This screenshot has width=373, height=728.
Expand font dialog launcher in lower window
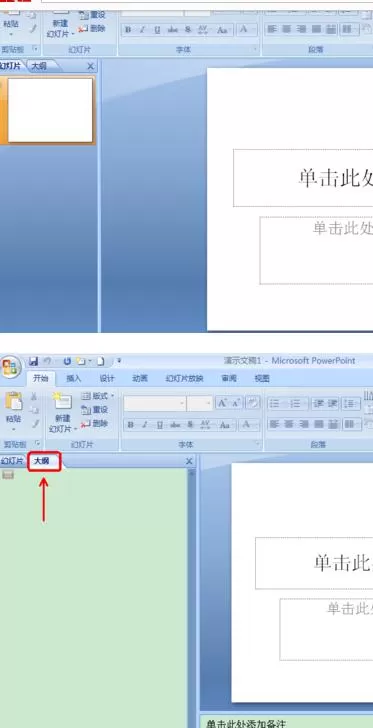pyautogui.click(x=257, y=444)
